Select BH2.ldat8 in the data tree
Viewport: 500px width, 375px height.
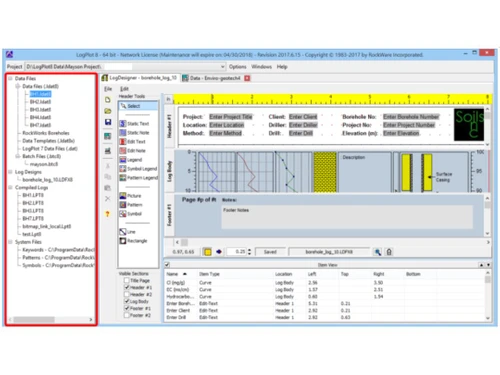click(x=40, y=102)
